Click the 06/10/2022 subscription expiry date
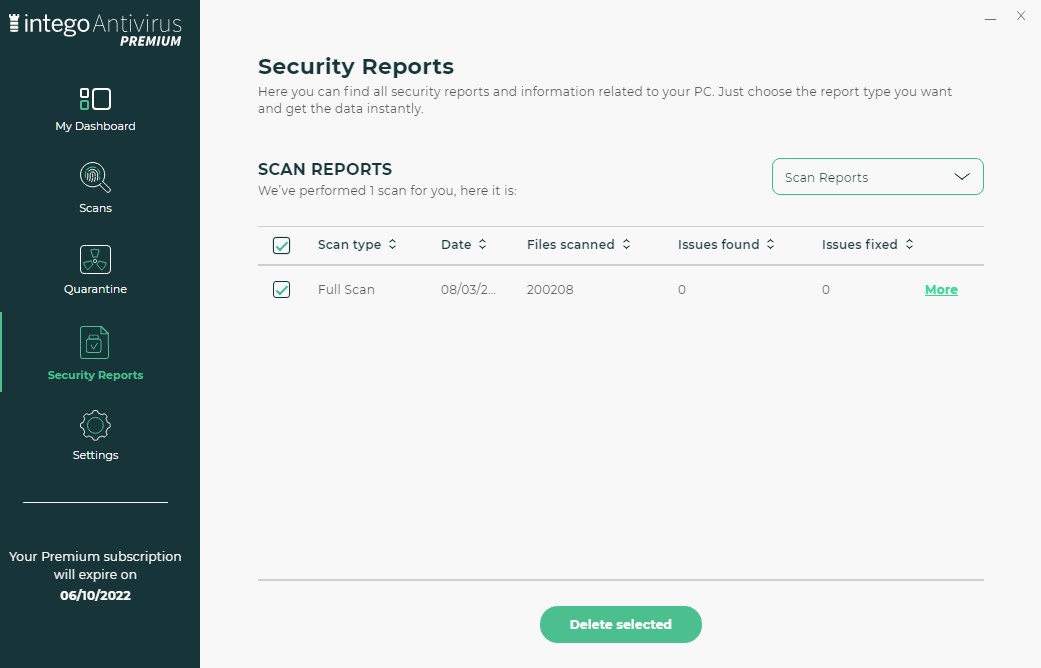The height and width of the screenshot is (668, 1041). coord(95,596)
